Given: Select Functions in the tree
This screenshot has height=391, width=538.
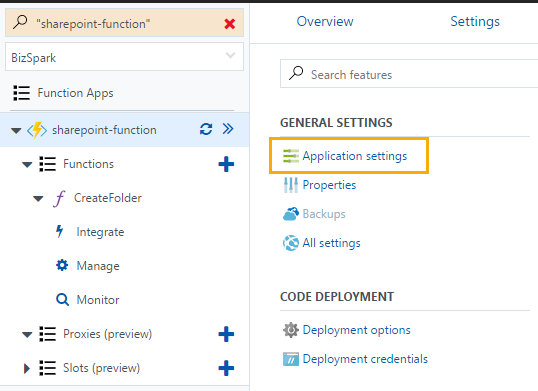Looking at the screenshot, I should click(x=88, y=164).
